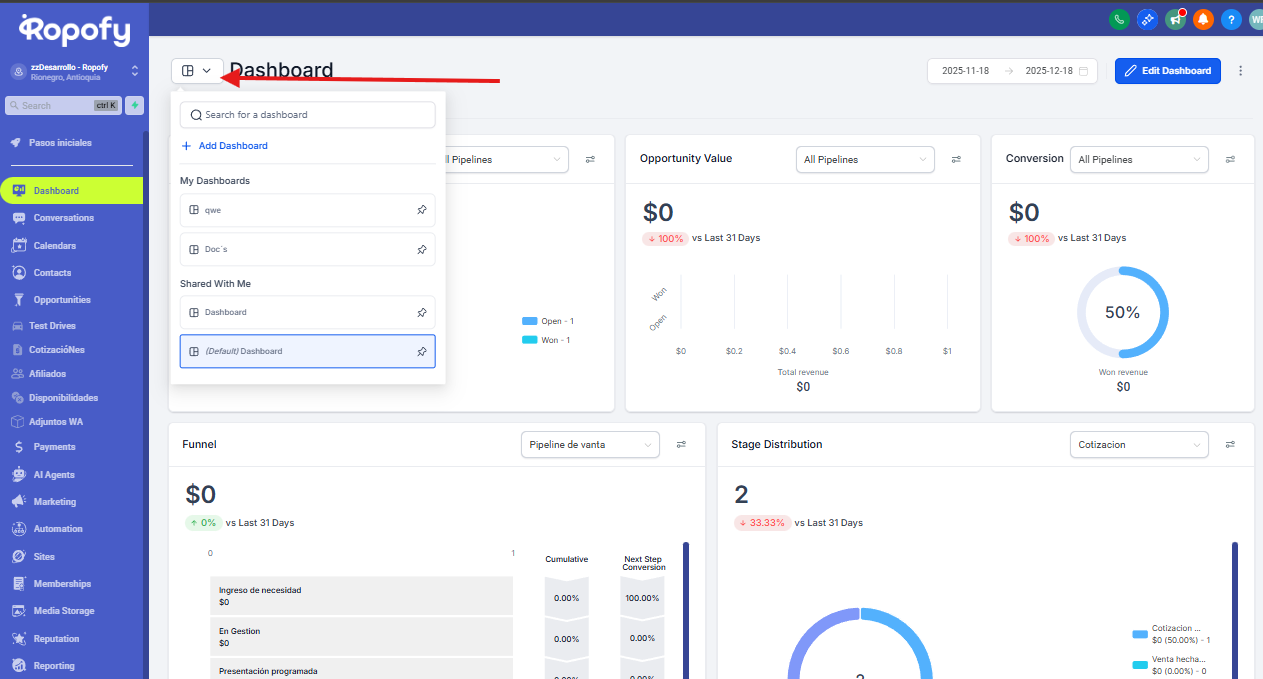Open the Cotizacion stage dropdown
Image resolution: width=1263 pixels, height=679 pixels.
coord(1138,445)
